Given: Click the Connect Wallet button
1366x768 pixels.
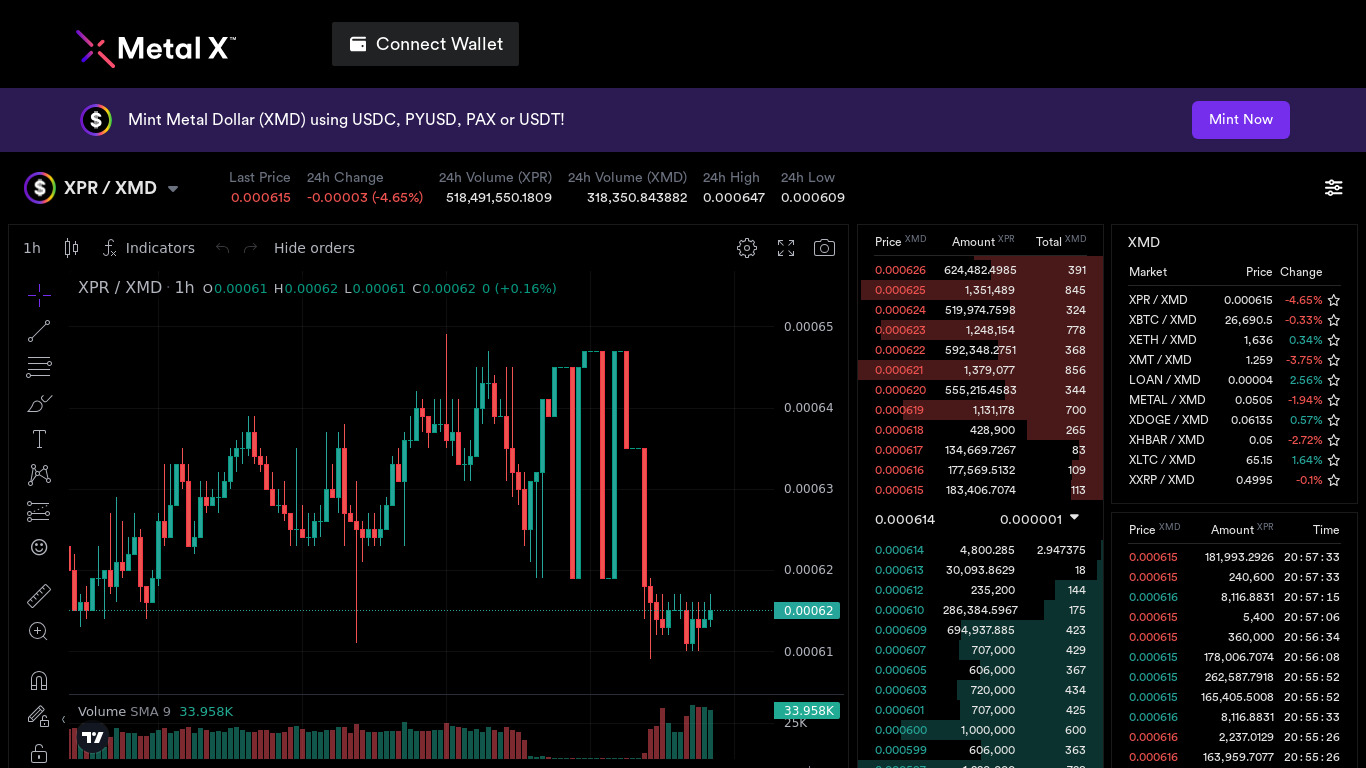Looking at the screenshot, I should pyautogui.click(x=425, y=44).
